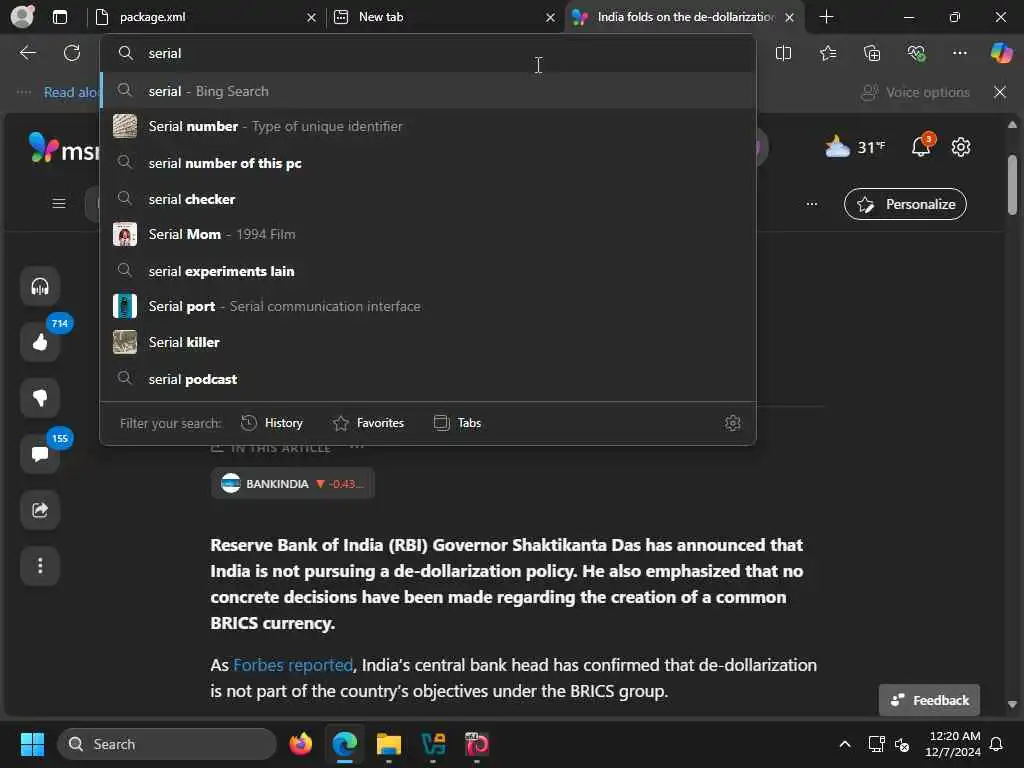Open the MSN navigation more options ellipsis
The image size is (1024, 768).
point(812,204)
